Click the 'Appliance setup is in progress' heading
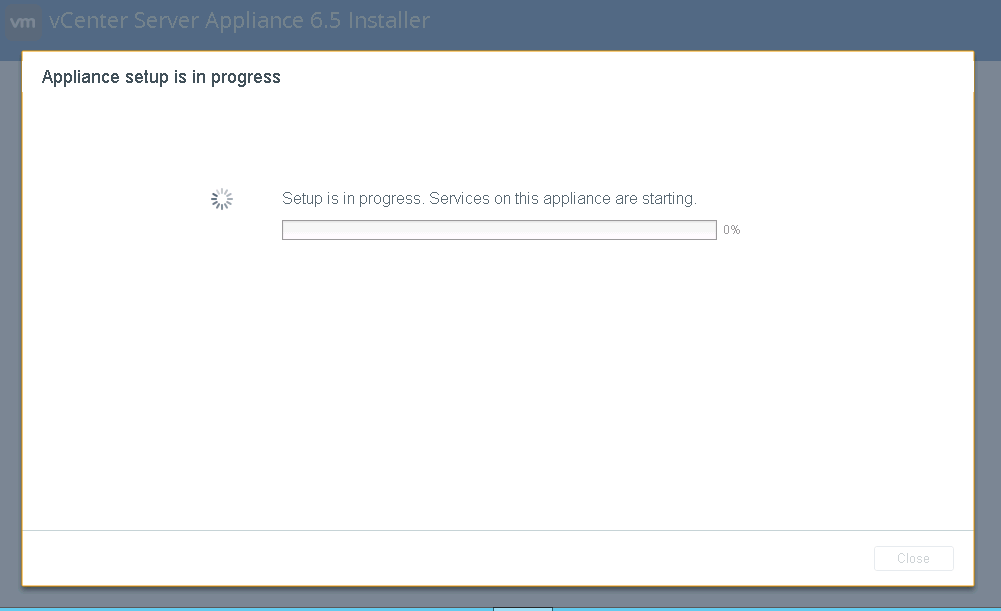Image resolution: width=1001 pixels, height=611 pixels. point(161,77)
